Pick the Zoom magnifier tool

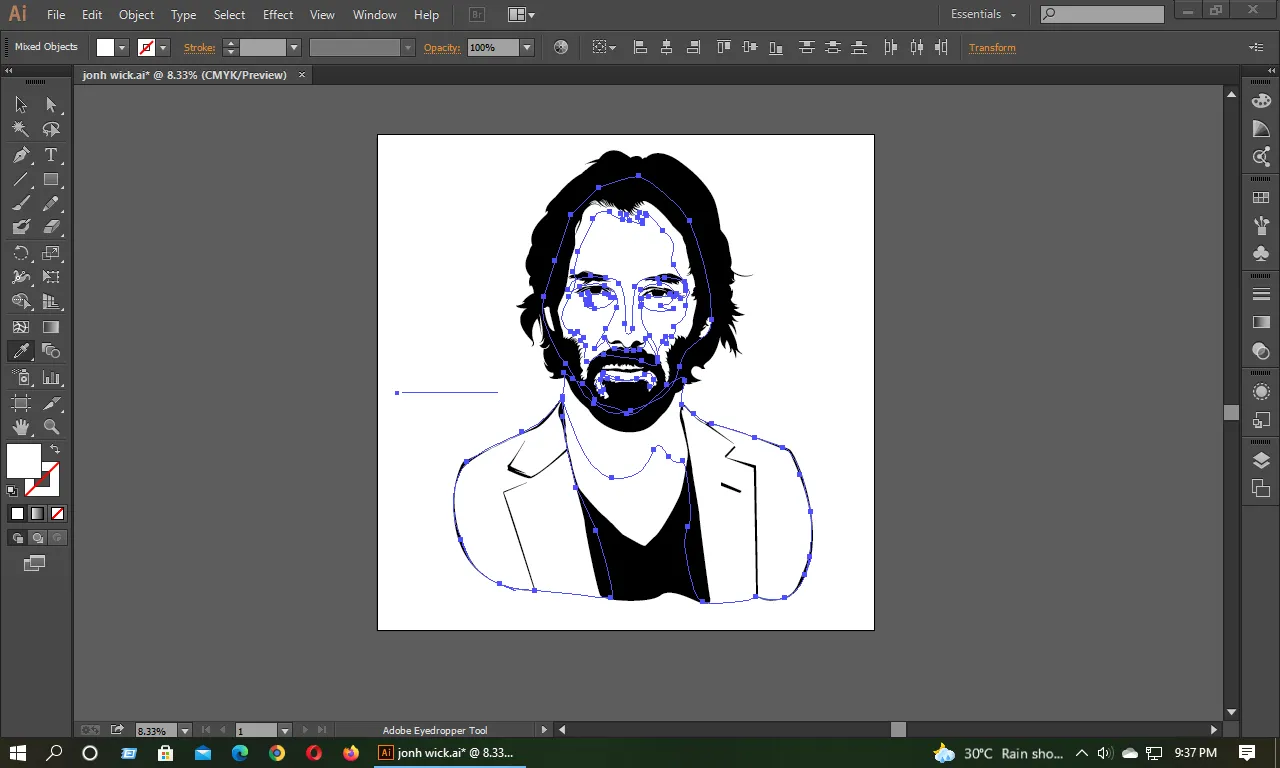51,427
